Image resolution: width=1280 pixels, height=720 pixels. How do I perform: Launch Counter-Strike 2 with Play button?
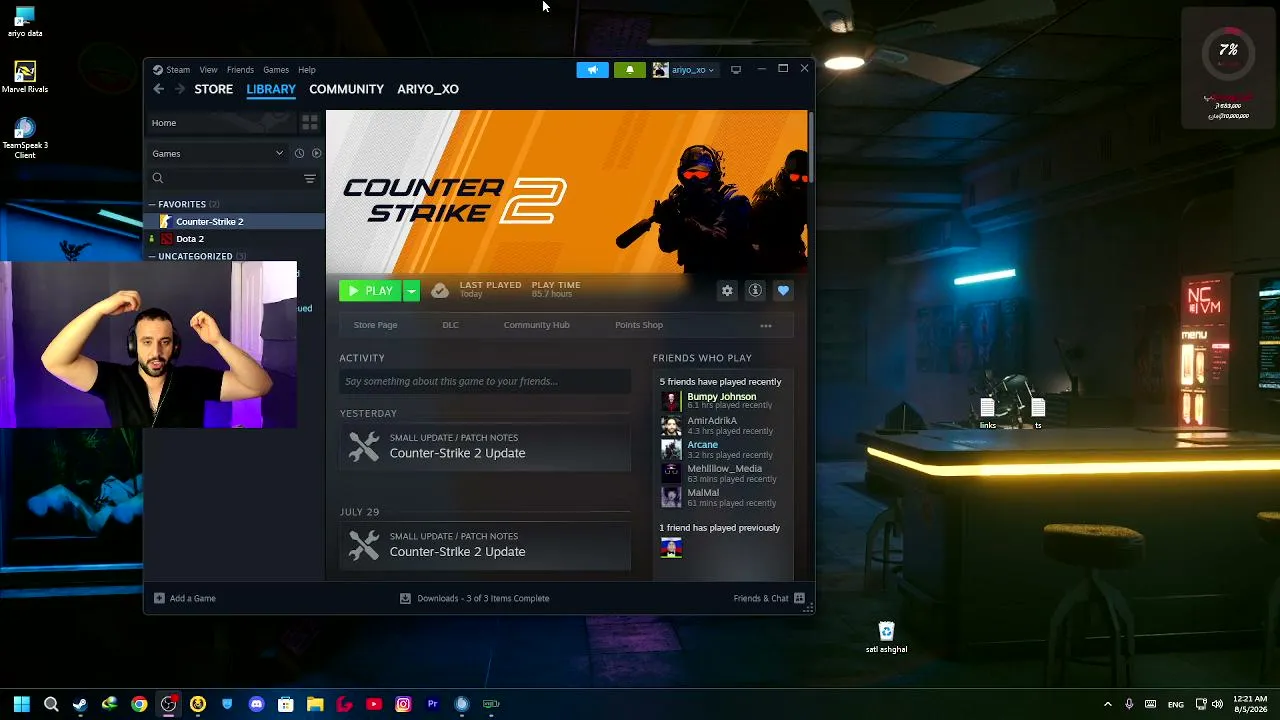click(370, 291)
